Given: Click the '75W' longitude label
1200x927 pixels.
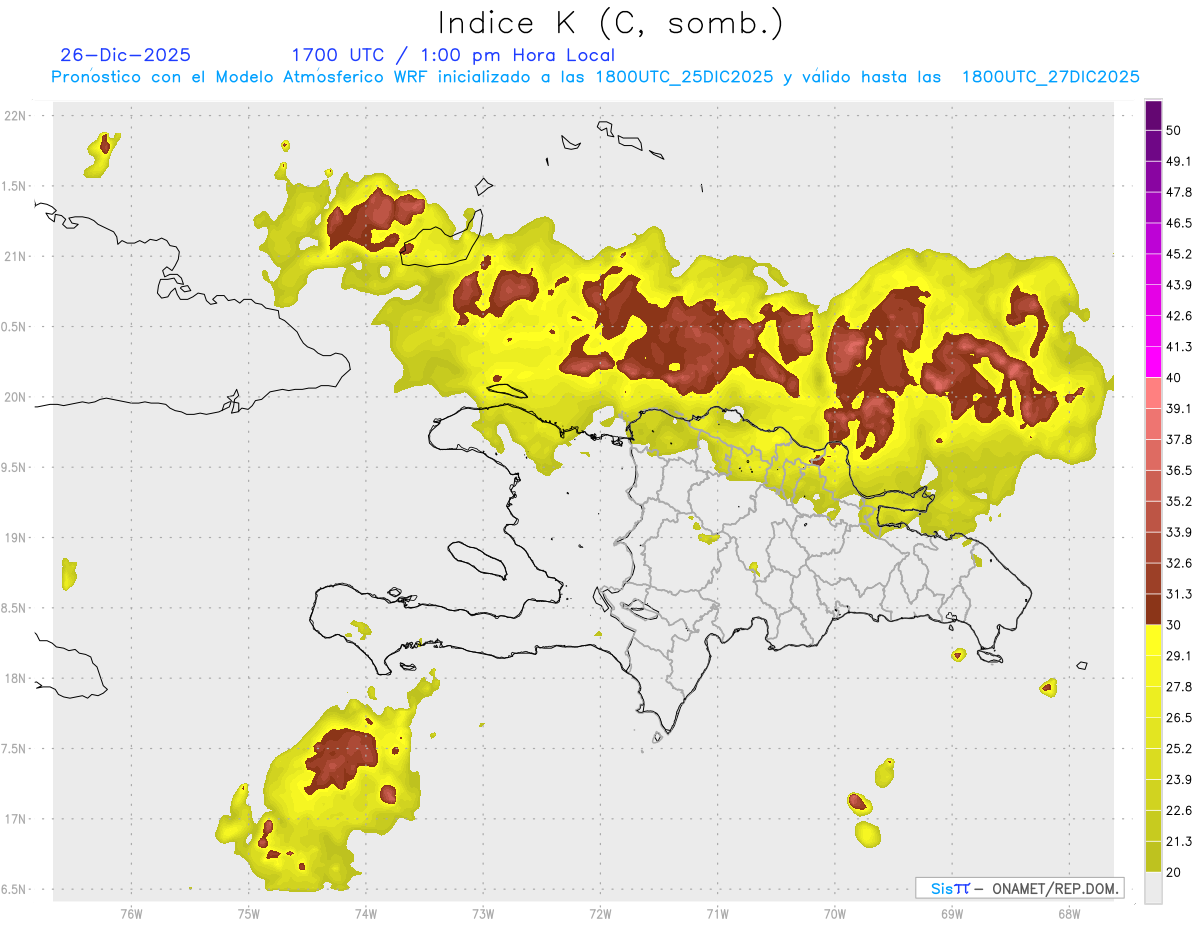Looking at the screenshot, I should pos(248,914).
